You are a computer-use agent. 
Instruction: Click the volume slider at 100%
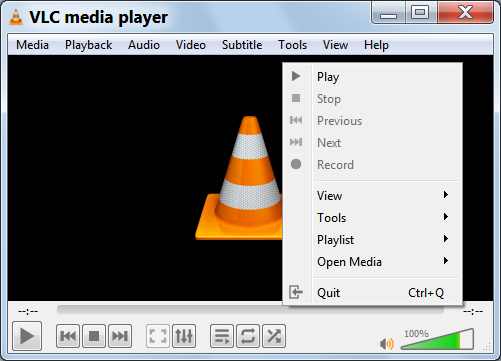(437, 339)
